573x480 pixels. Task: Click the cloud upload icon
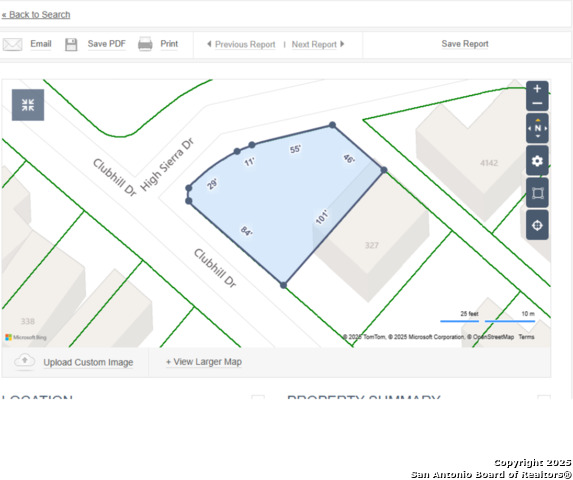point(24,361)
